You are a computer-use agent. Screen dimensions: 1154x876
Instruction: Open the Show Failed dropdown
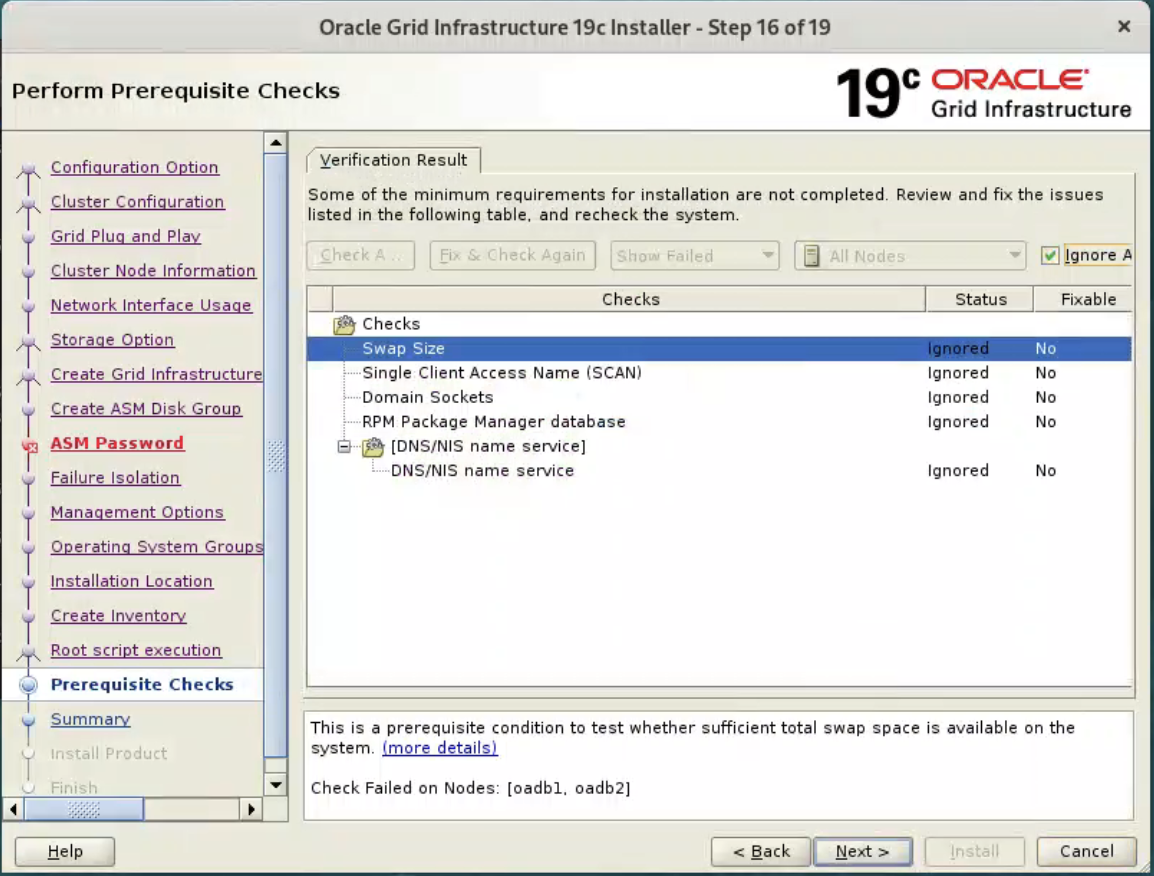694,255
